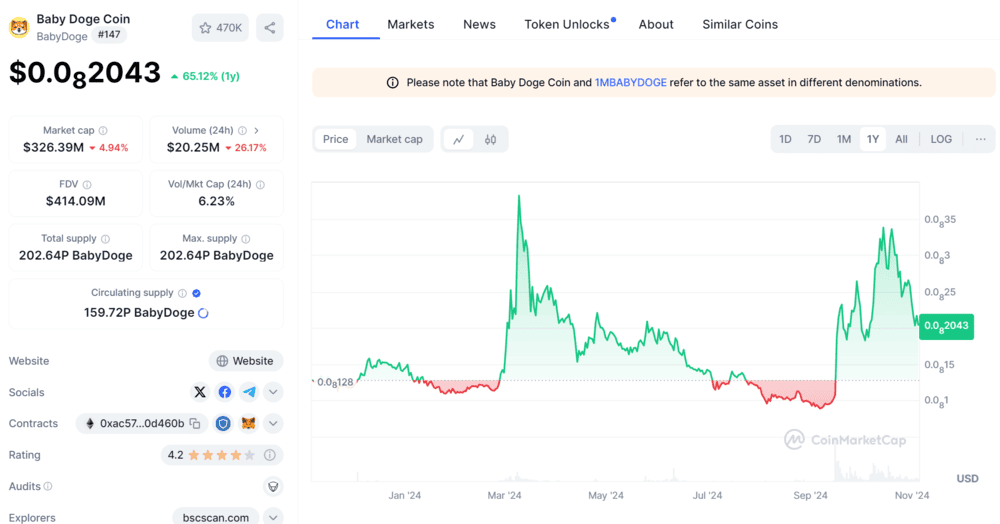Click verified badge next to Circulating supply
This screenshot has height=524, width=1000.
pyautogui.click(x=196, y=293)
